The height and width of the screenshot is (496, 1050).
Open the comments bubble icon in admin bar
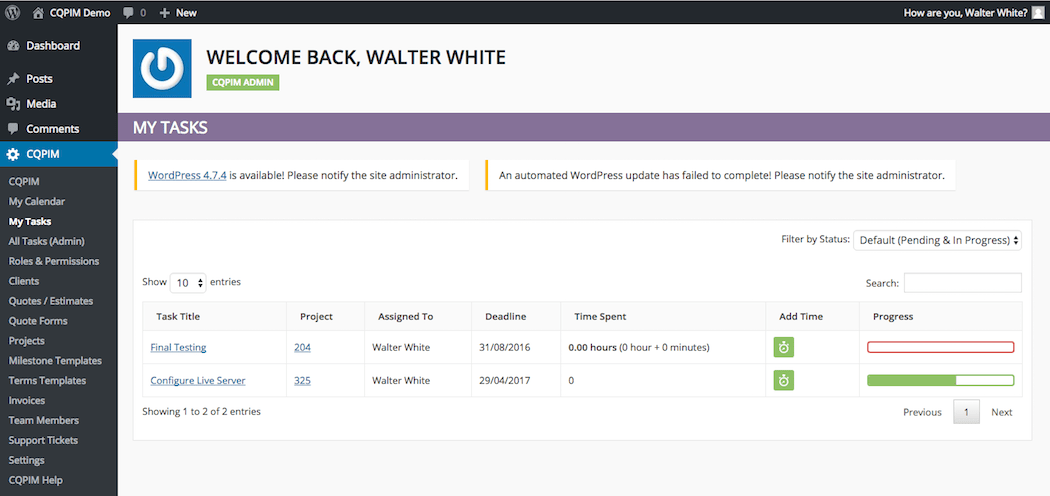(x=129, y=13)
